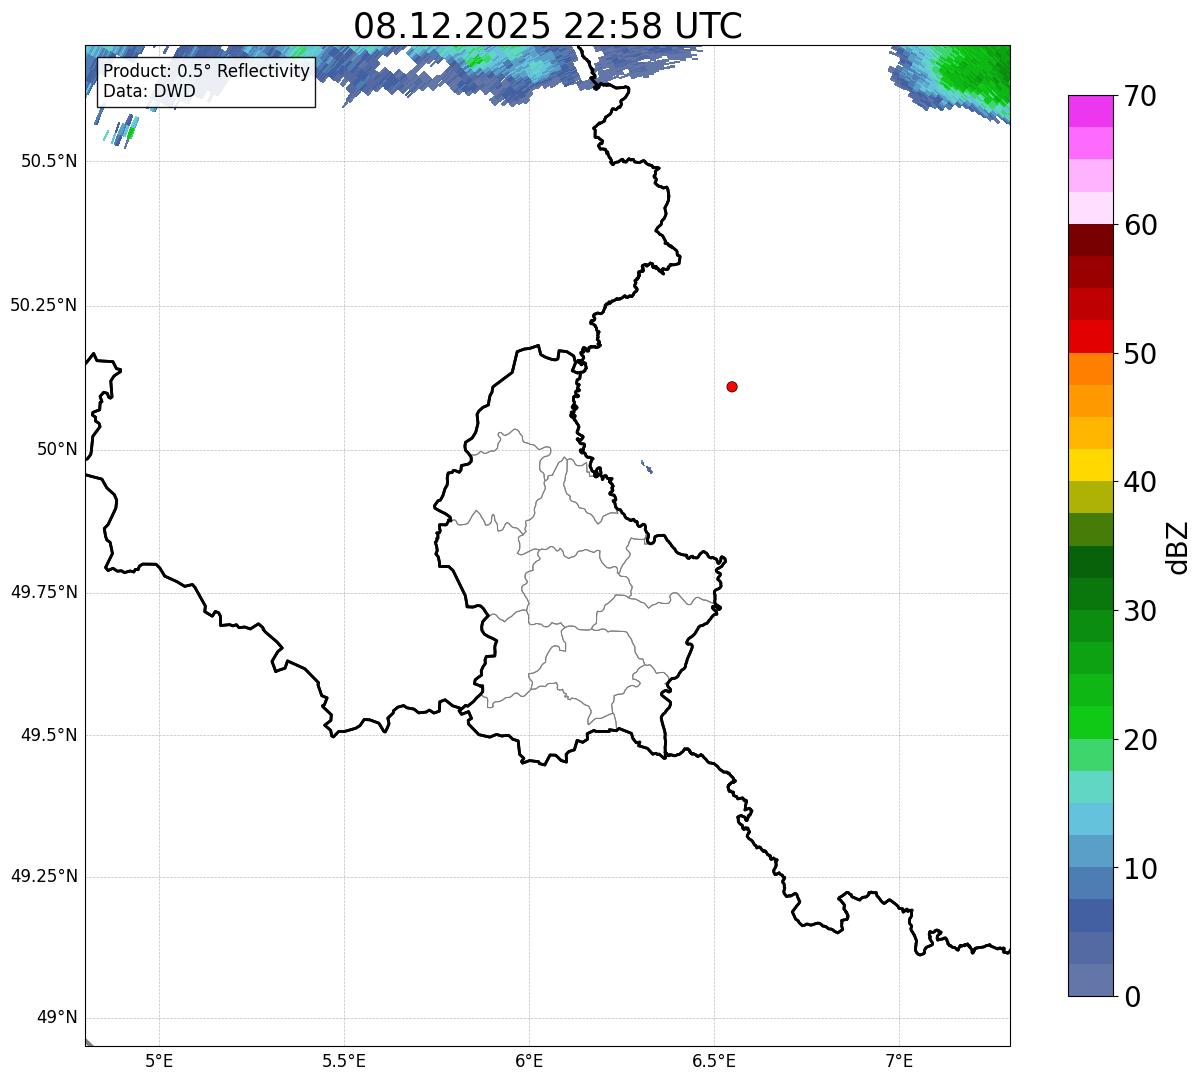1202x1081 pixels.
Task: Click the 49.75°N latitude label
Action: tap(43, 592)
